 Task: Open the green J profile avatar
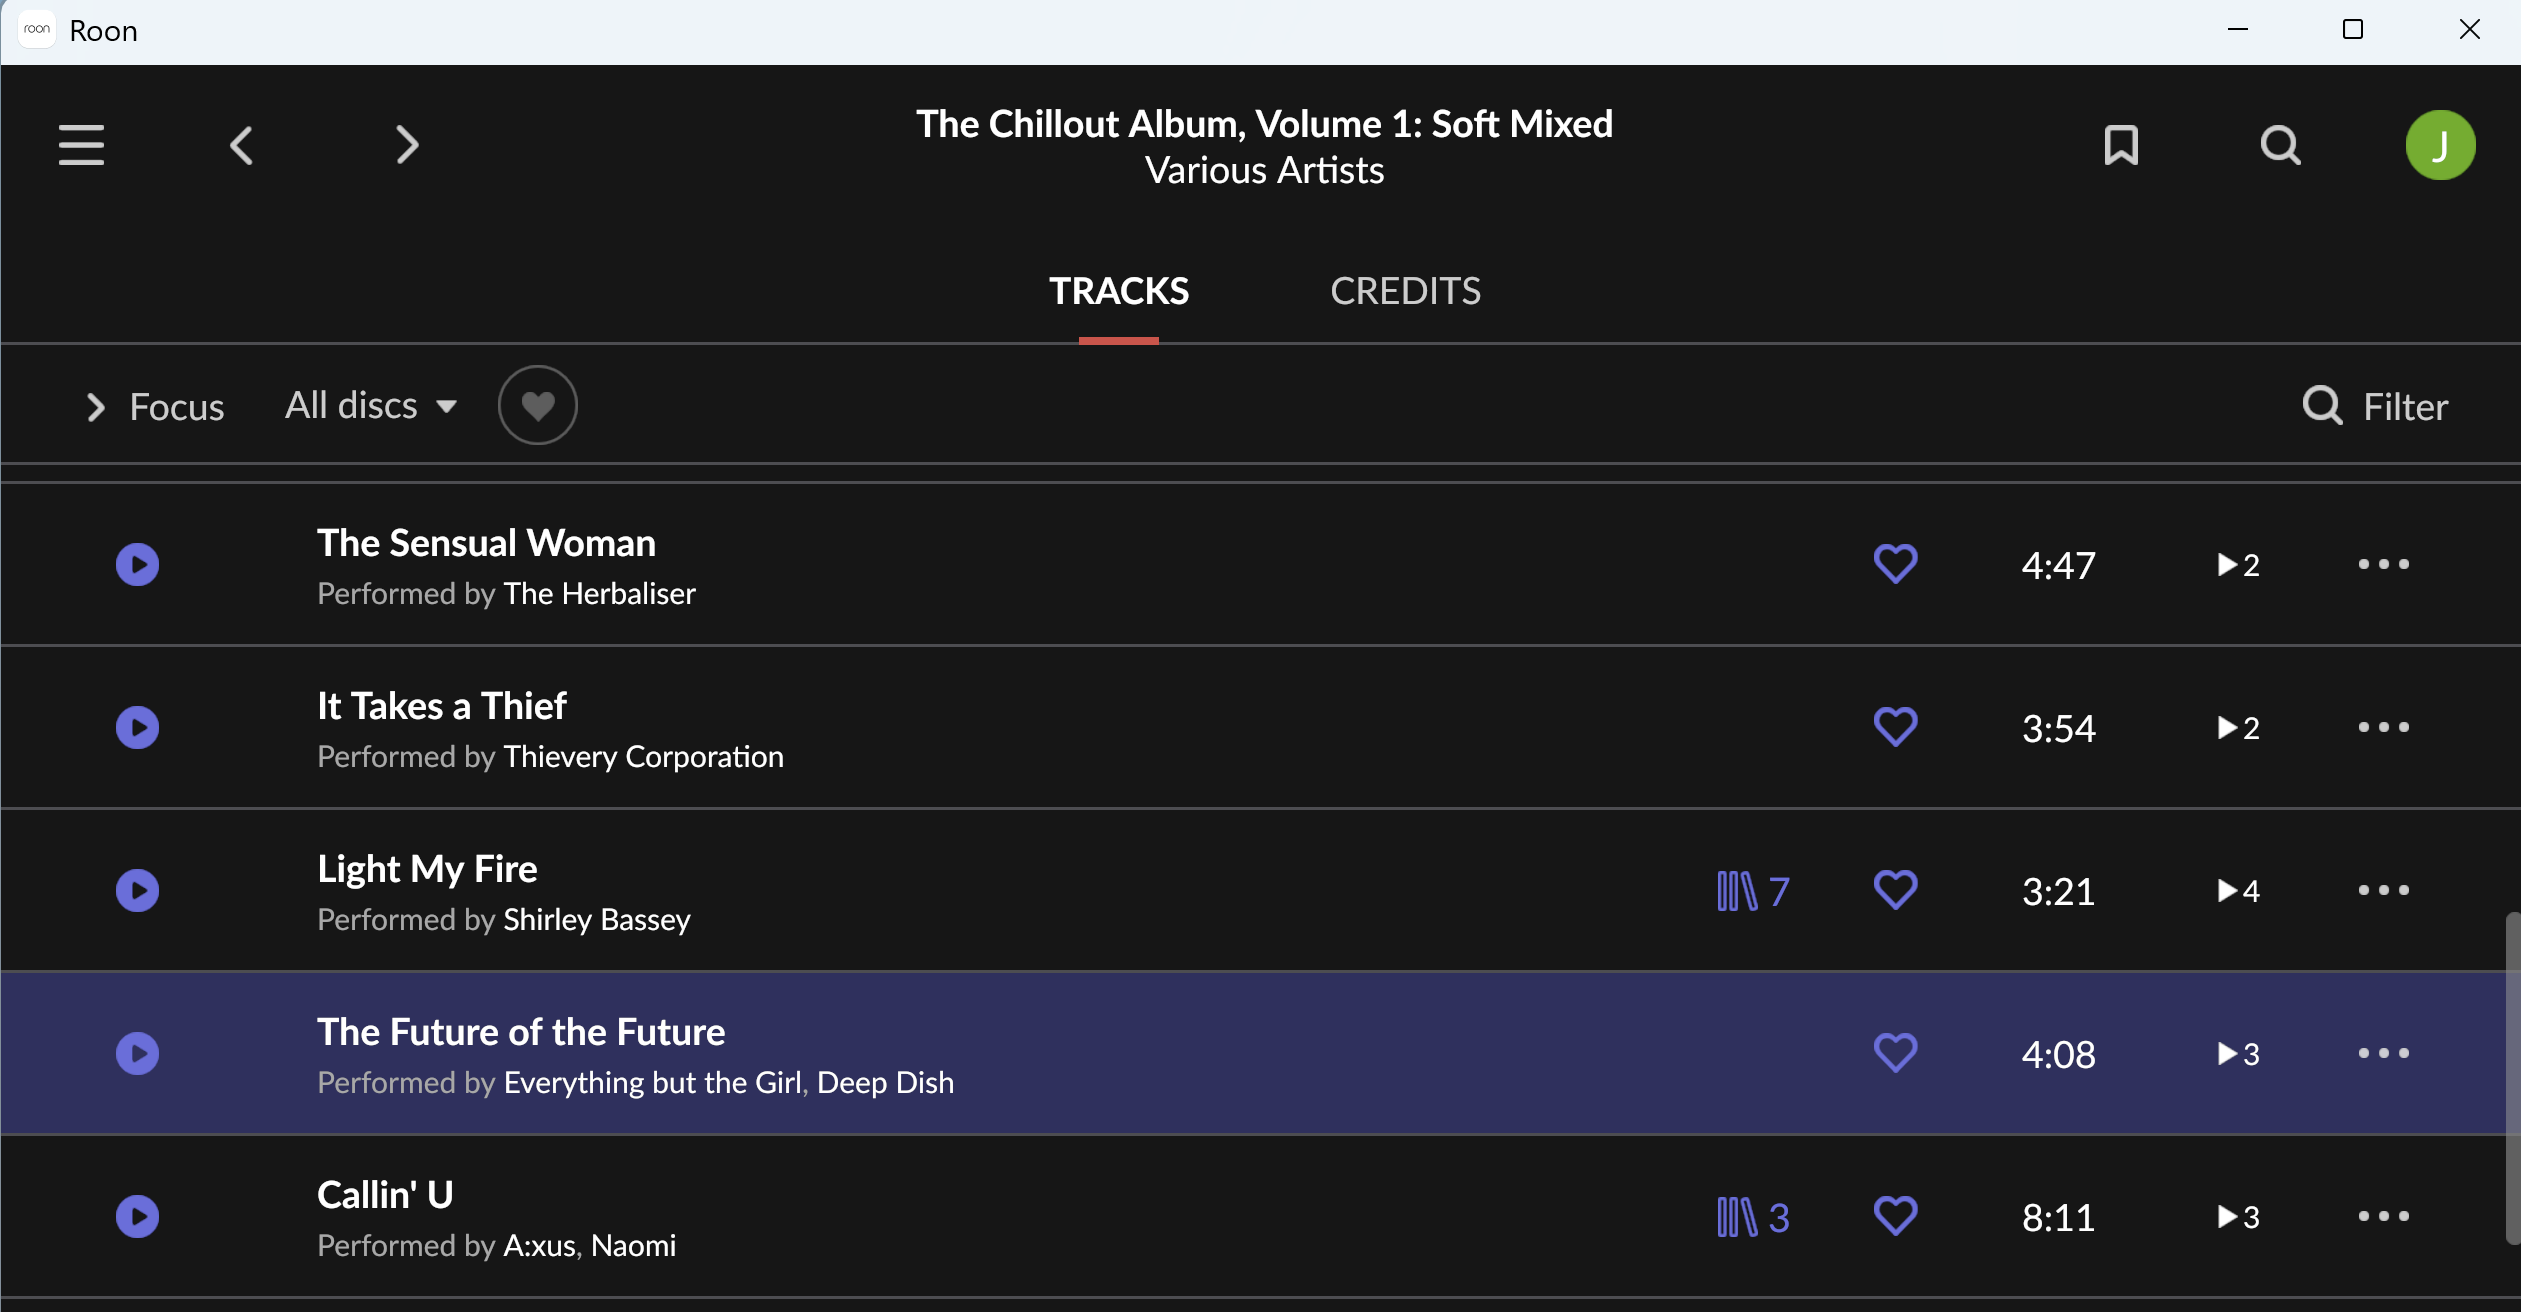pos(2440,145)
